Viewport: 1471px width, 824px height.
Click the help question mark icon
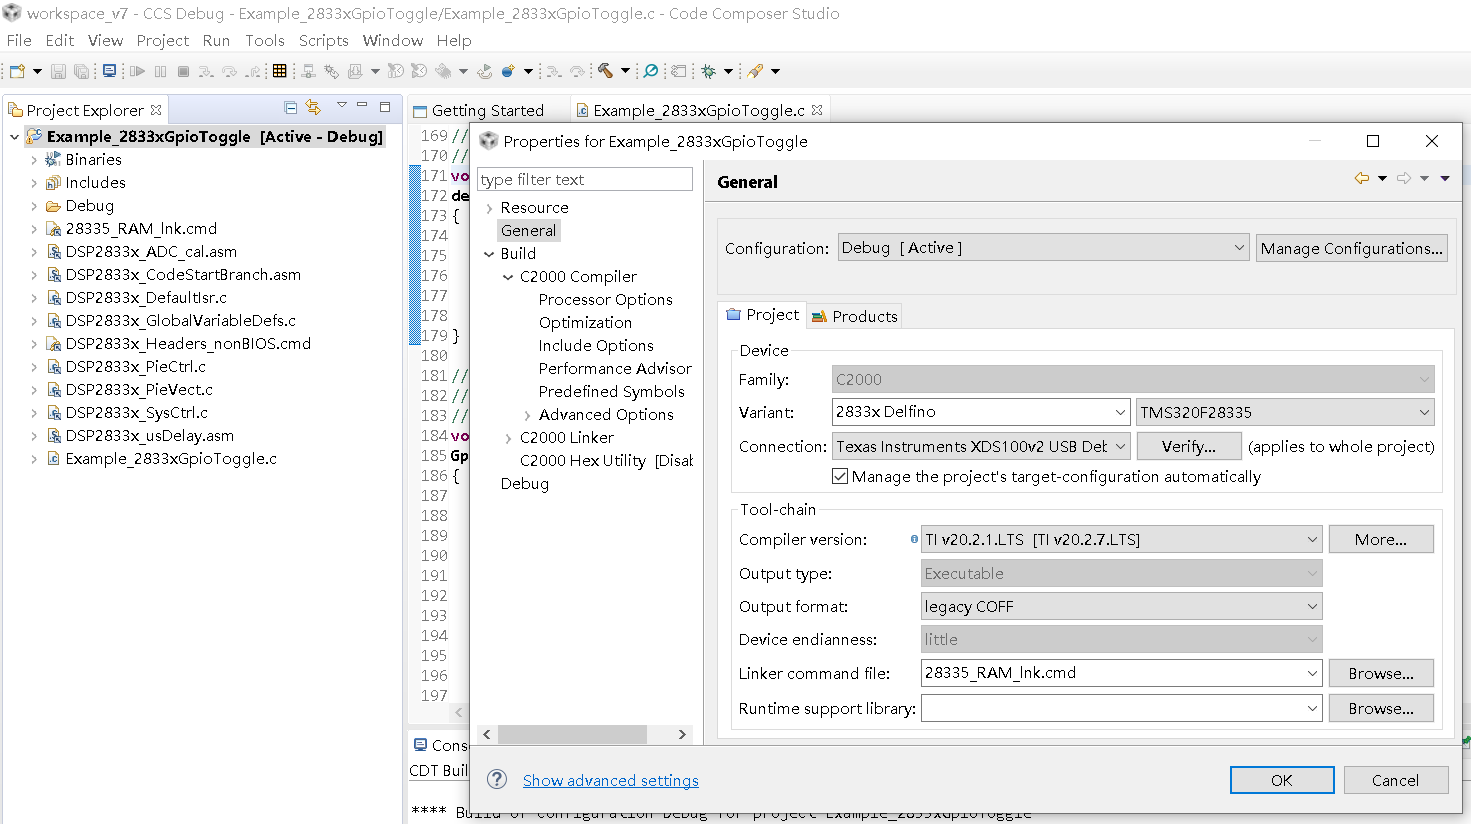pos(496,780)
